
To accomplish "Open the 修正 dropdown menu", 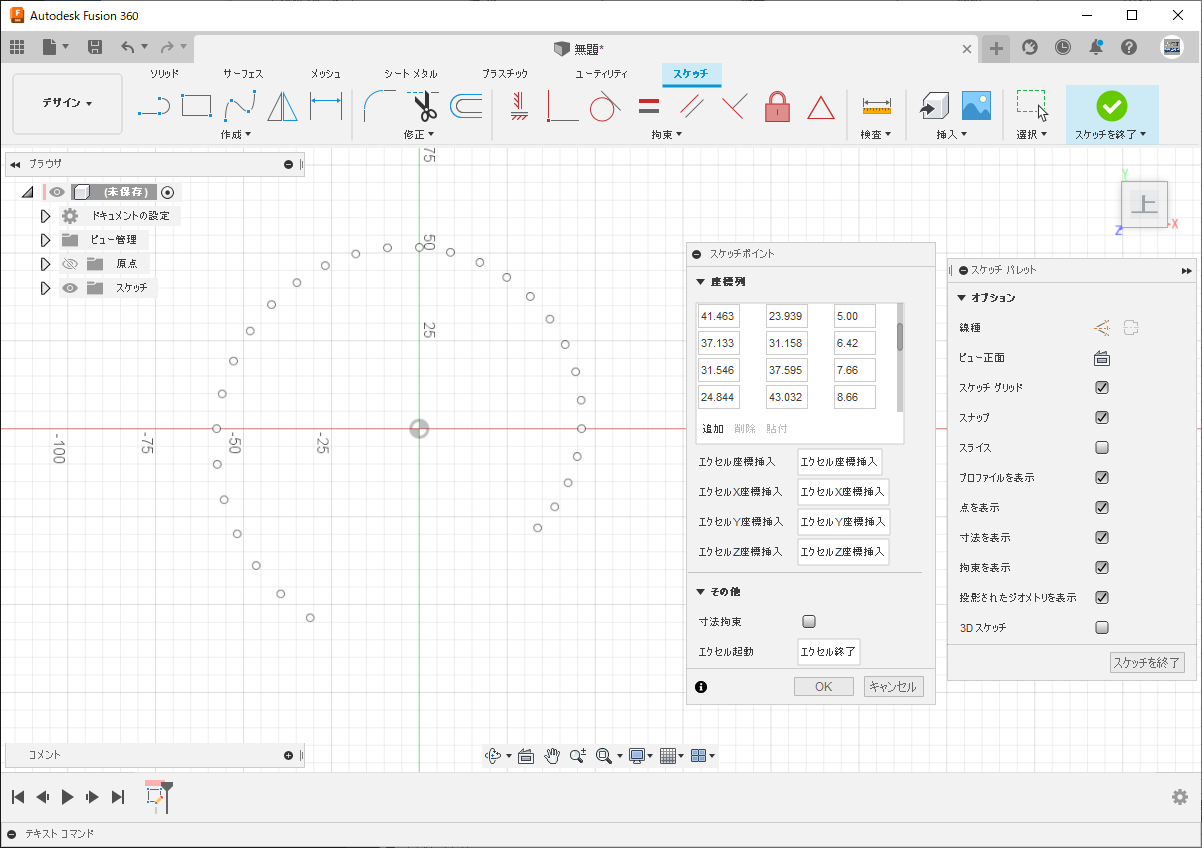I will [x=419, y=134].
